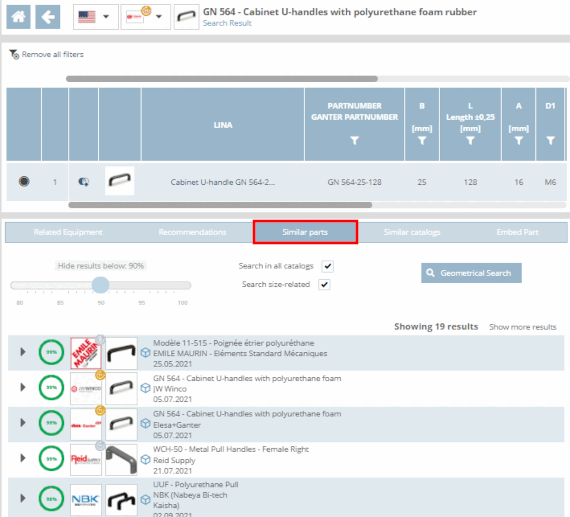Click the LINA column header
Viewport: 570px width, 517px height.
pos(223,125)
